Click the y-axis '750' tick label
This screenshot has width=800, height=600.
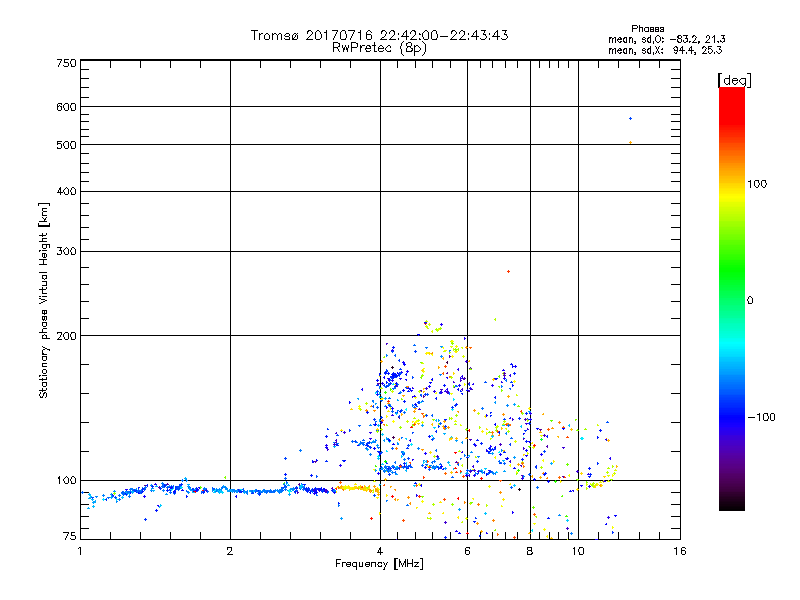66,63
